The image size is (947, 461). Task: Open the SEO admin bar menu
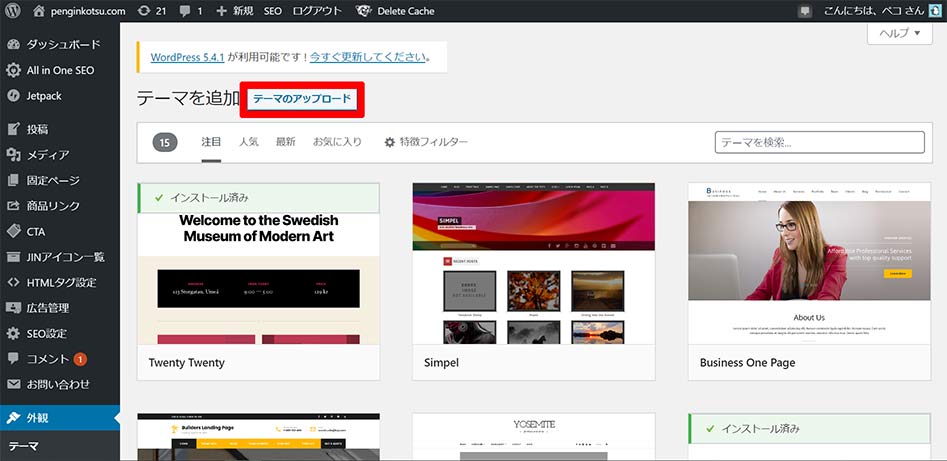pos(272,11)
